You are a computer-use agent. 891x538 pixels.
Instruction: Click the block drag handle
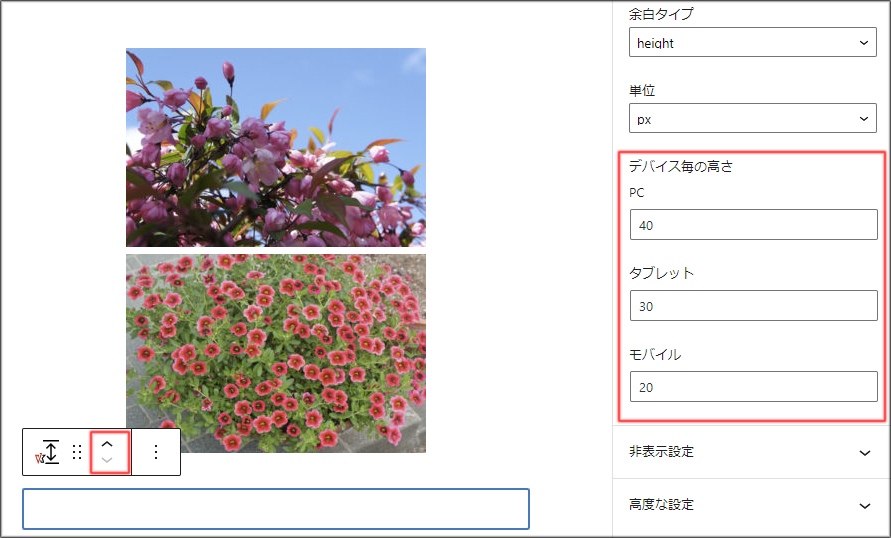(x=77, y=452)
